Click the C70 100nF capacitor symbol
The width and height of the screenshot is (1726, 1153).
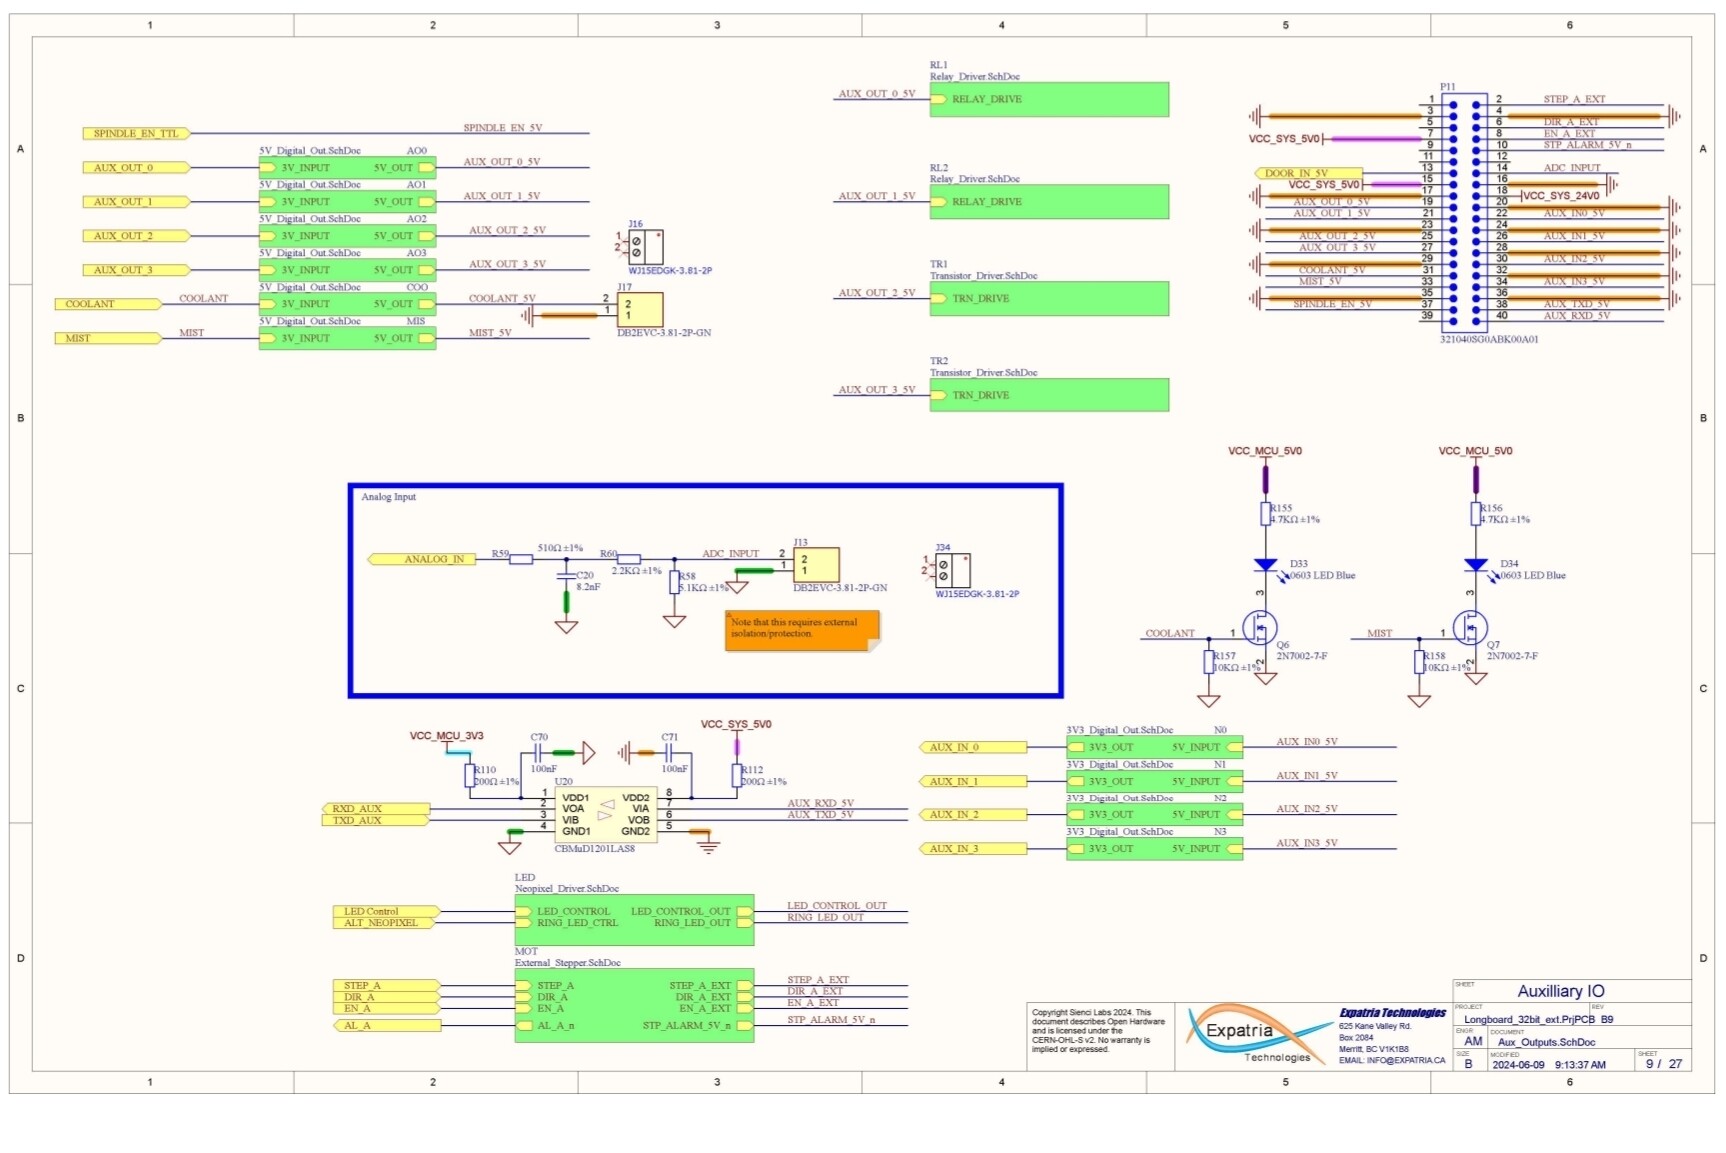pos(538,752)
